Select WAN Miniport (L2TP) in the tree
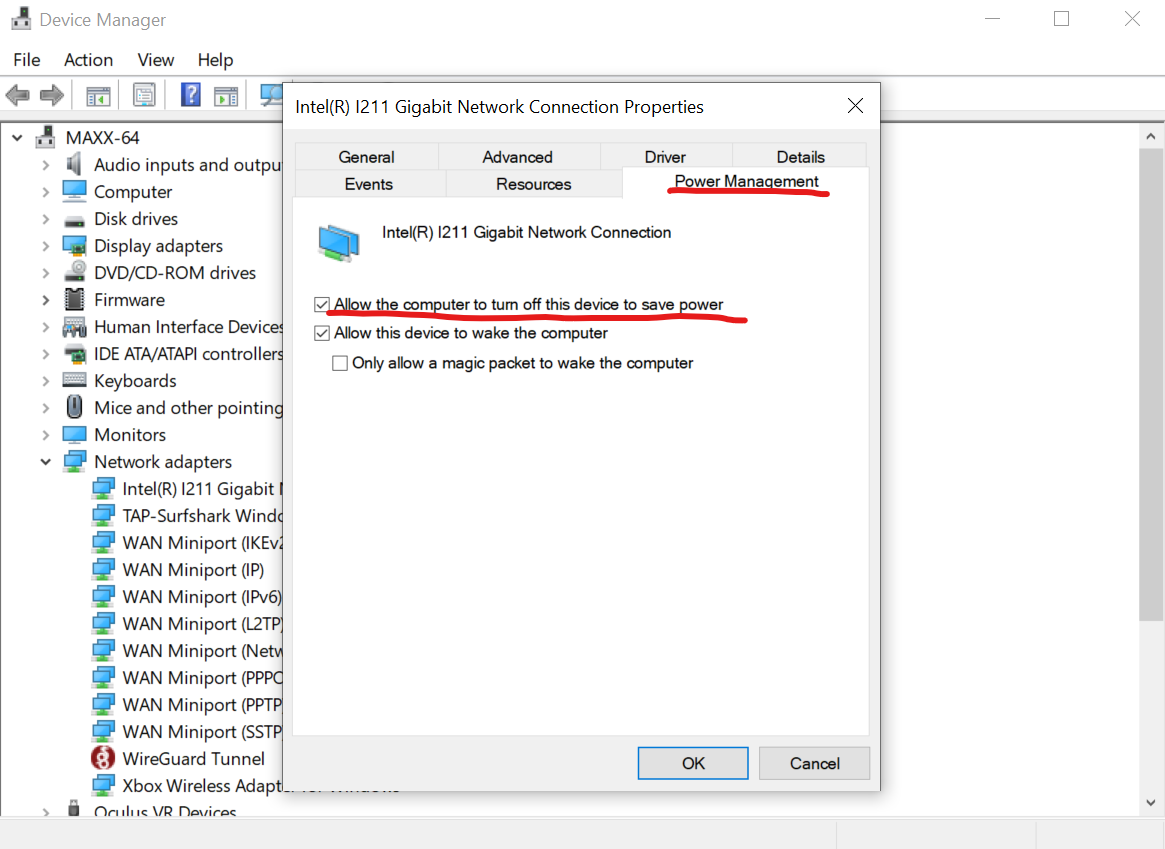 pyautogui.click(x=201, y=624)
